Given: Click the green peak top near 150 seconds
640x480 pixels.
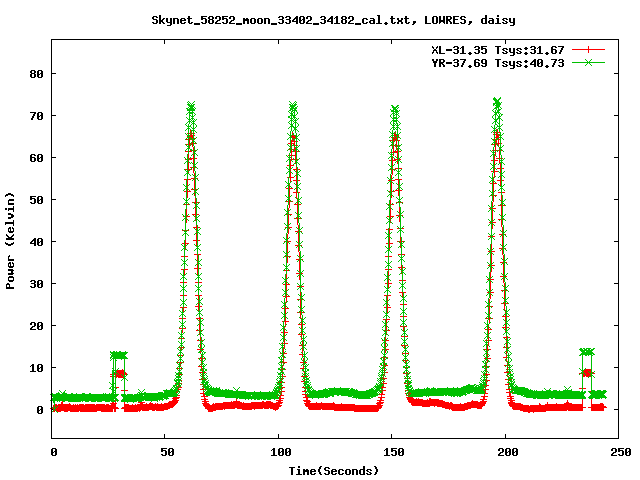Looking at the screenshot, I should (395, 110).
